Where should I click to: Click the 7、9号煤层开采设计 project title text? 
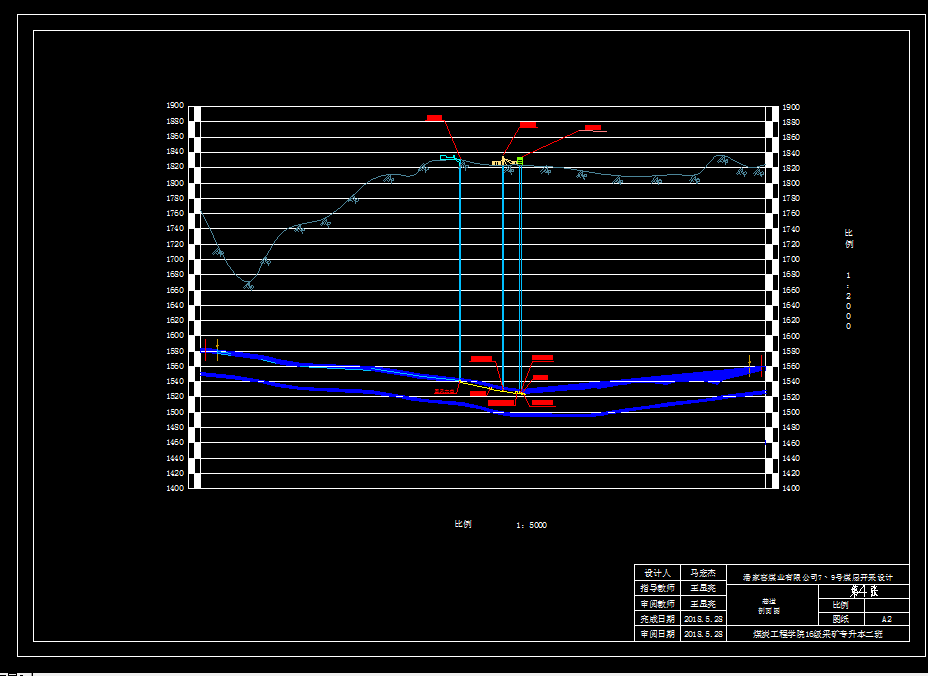coord(817,577)
